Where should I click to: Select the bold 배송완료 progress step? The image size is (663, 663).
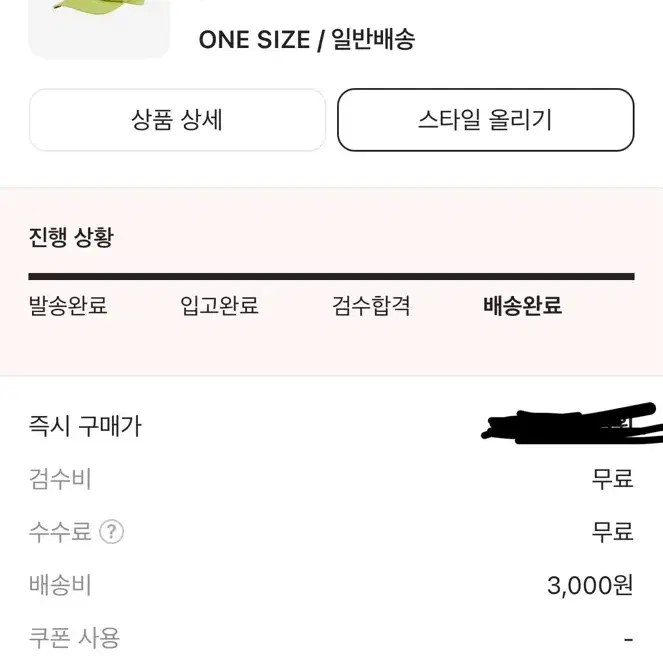click(522, 305)
